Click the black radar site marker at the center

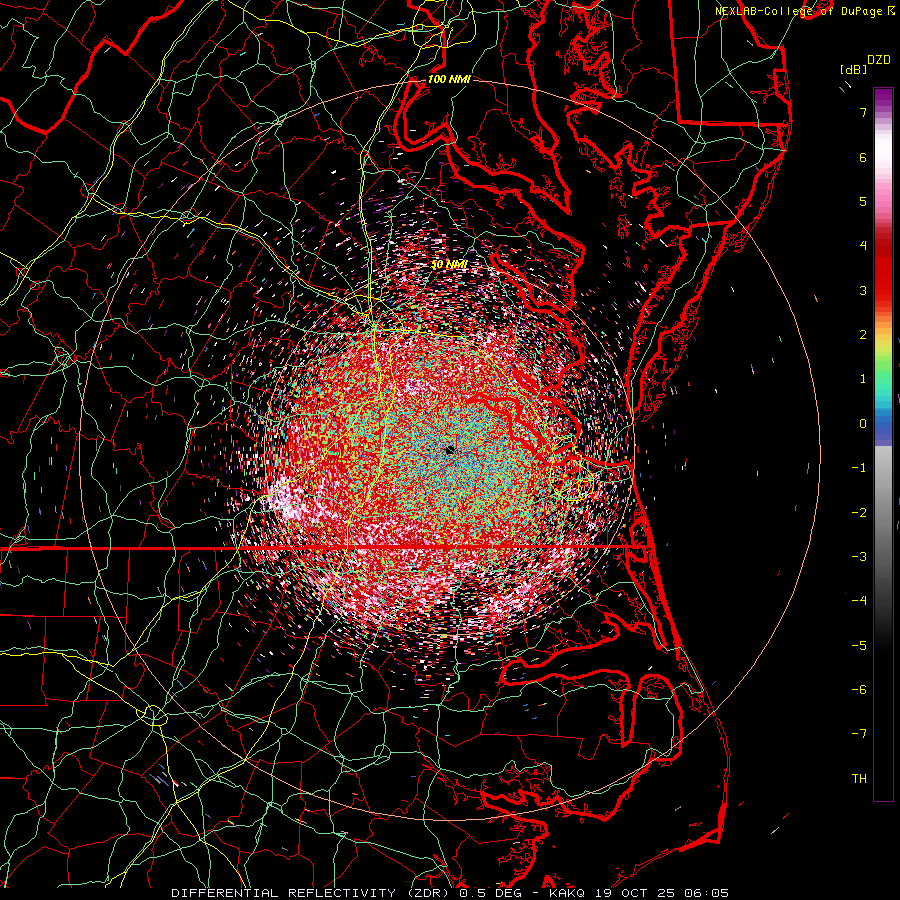[450, 451]
